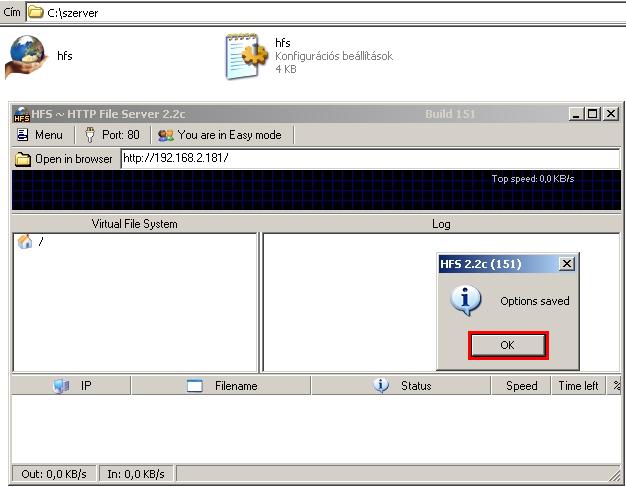The image size is (626, 487).
Task: Click the Speed column header
Action: tap(521, 386)
